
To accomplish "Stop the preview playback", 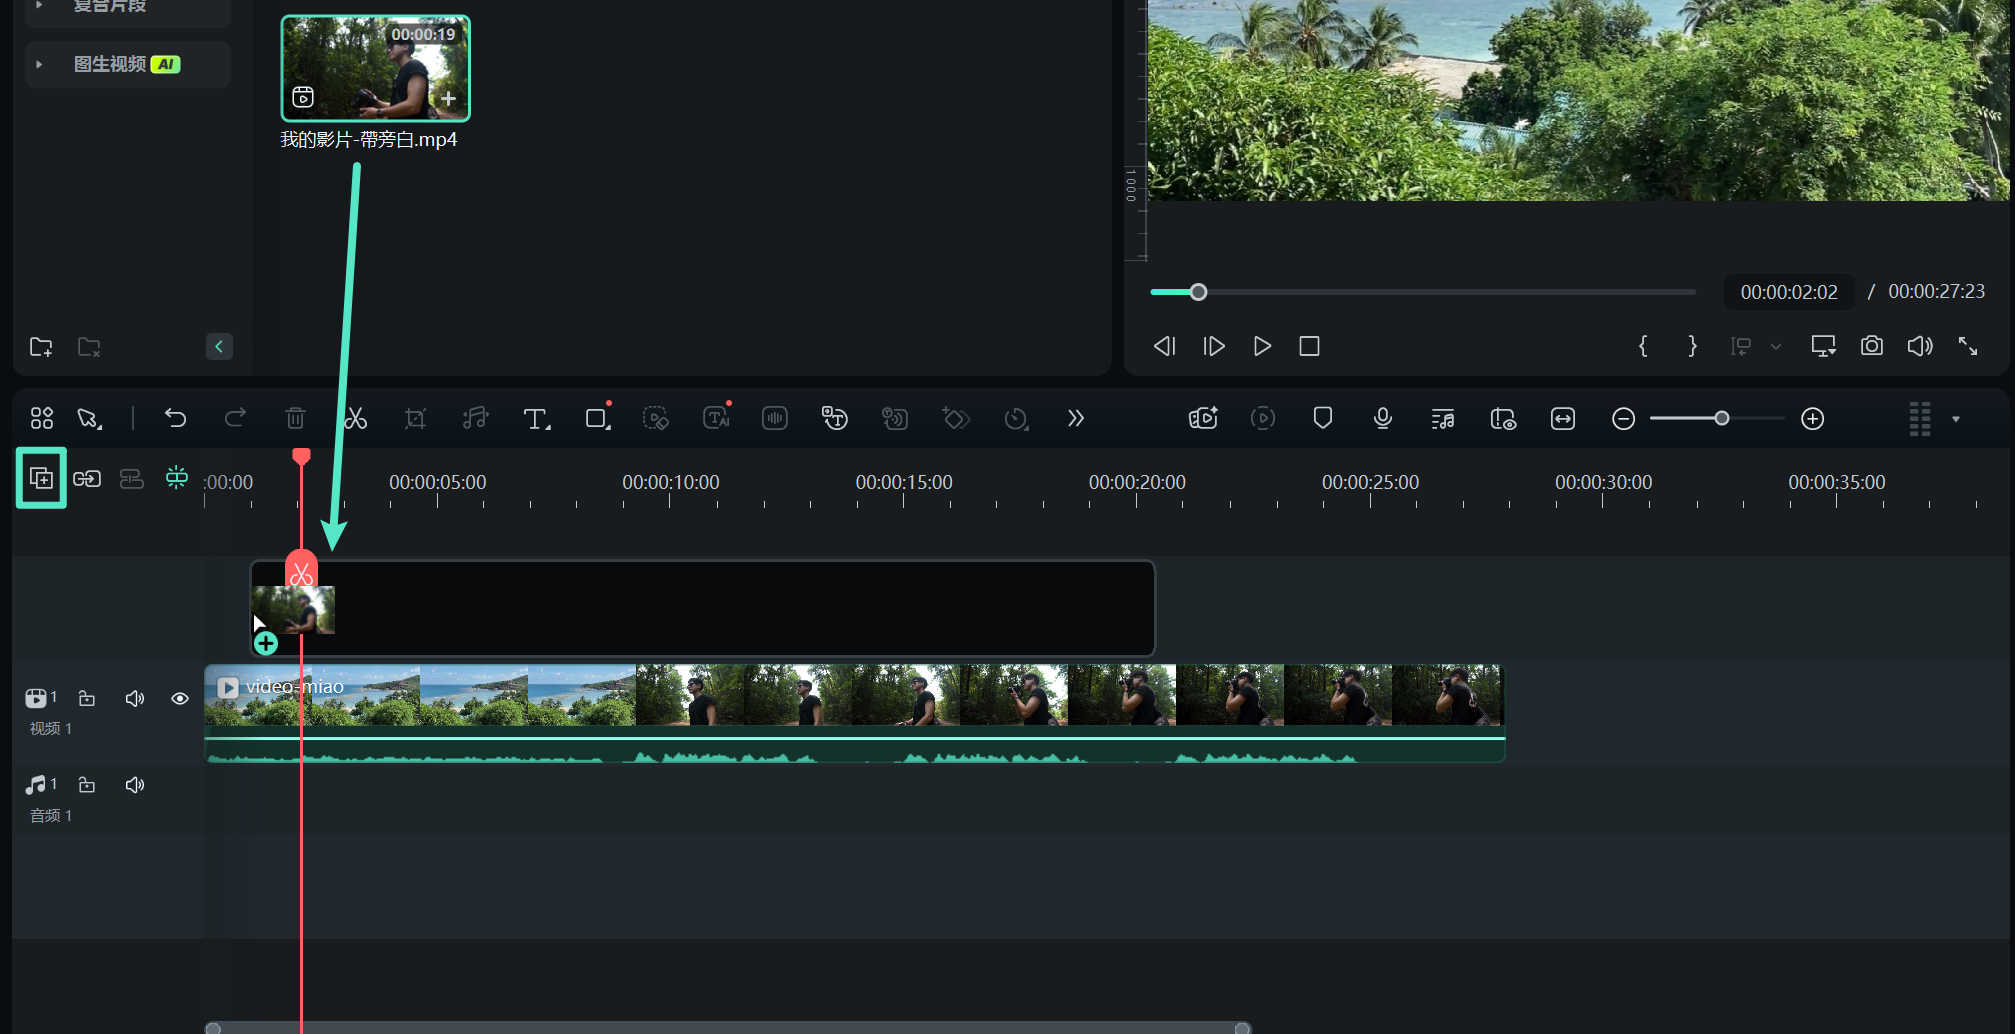I will [x=1309, y=346].
